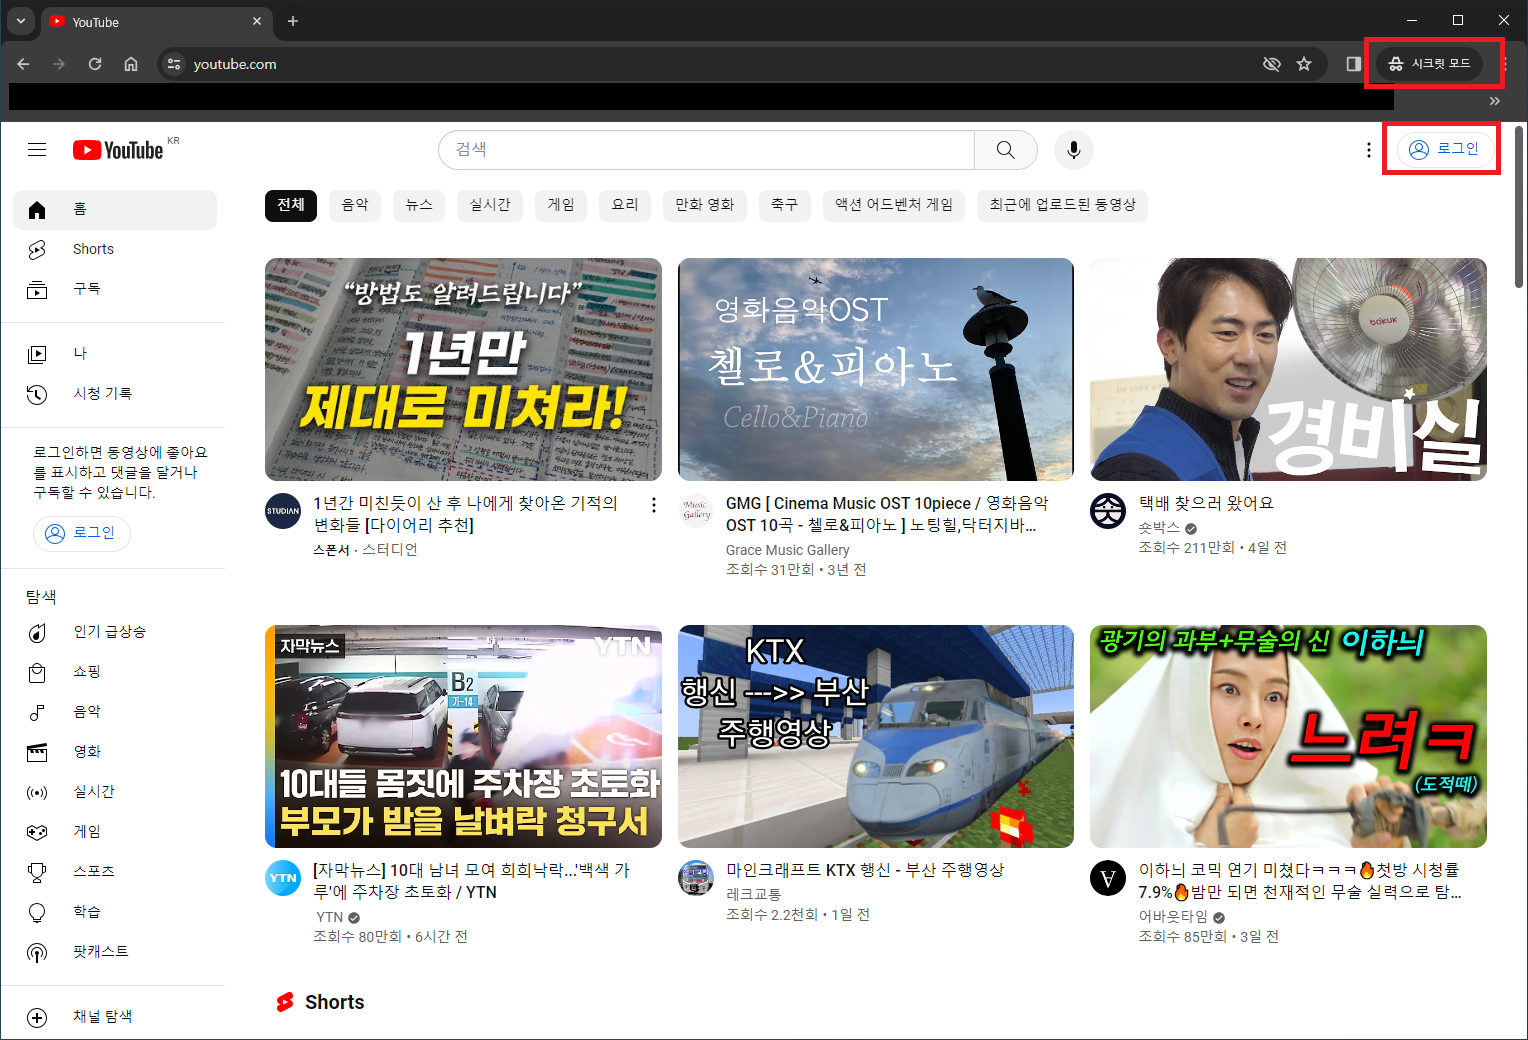Bookmark this page with star icon

pyautogui.click(x=1304, y=64)
